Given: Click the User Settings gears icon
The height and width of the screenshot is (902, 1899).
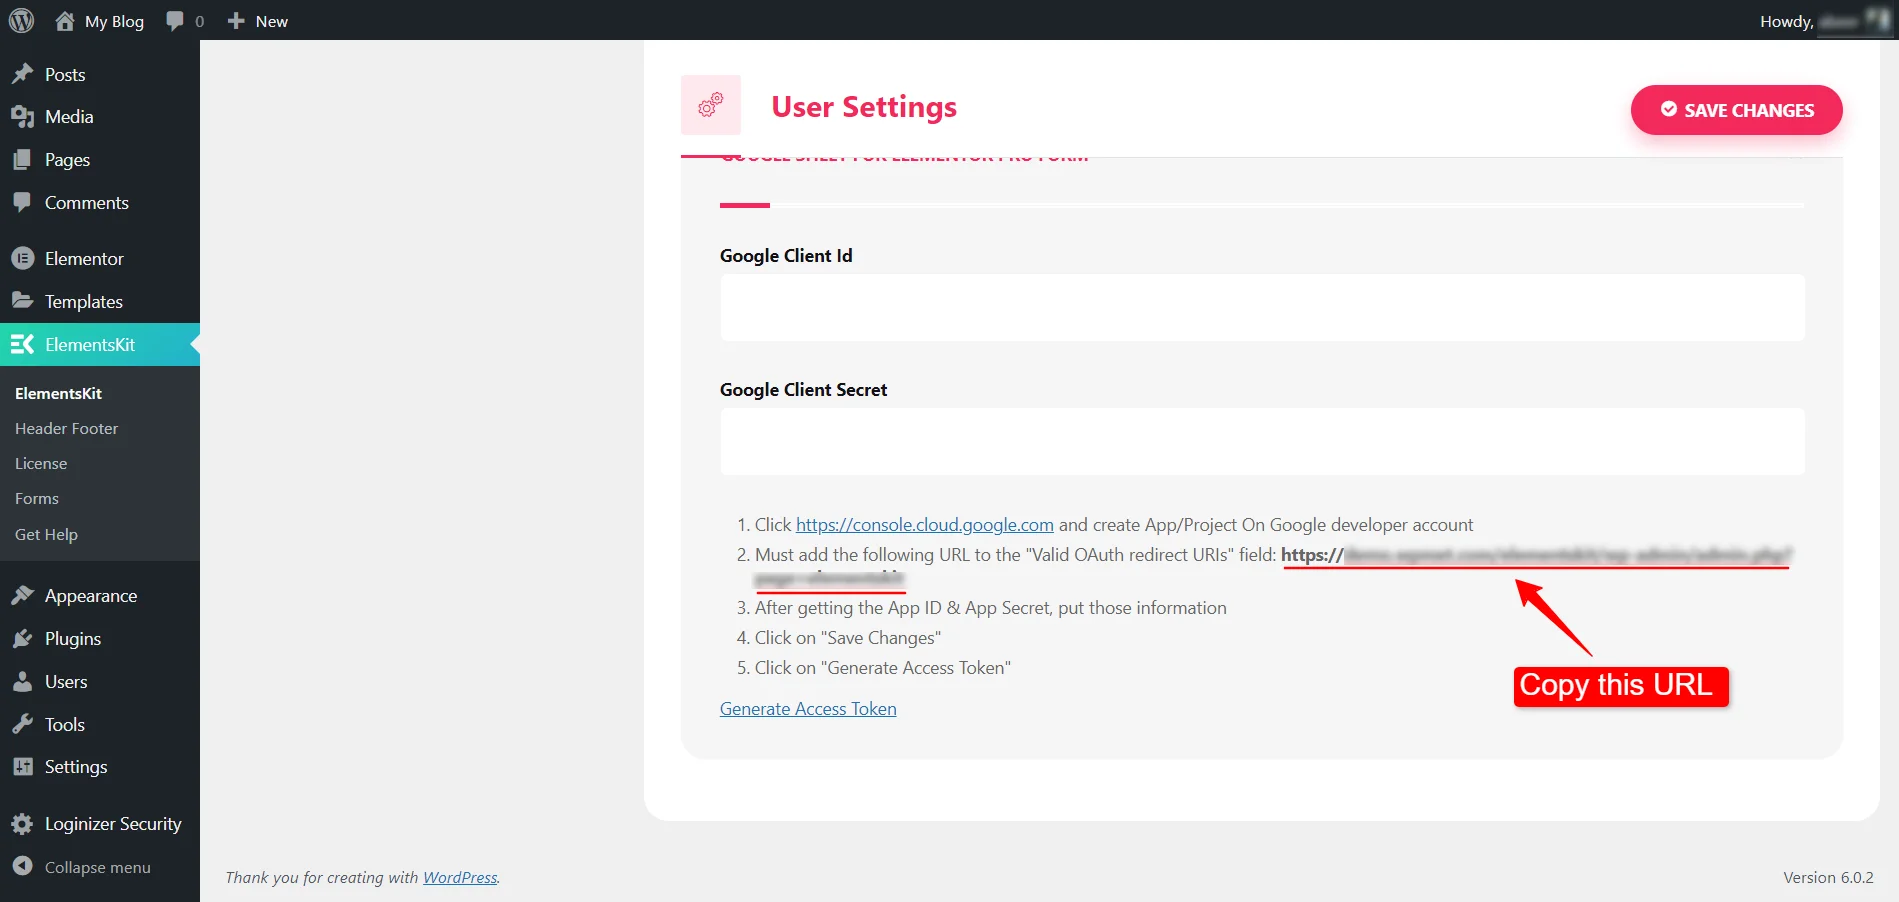Looking at the screenshot, I should pyautogui.click(x=710, y=105).
